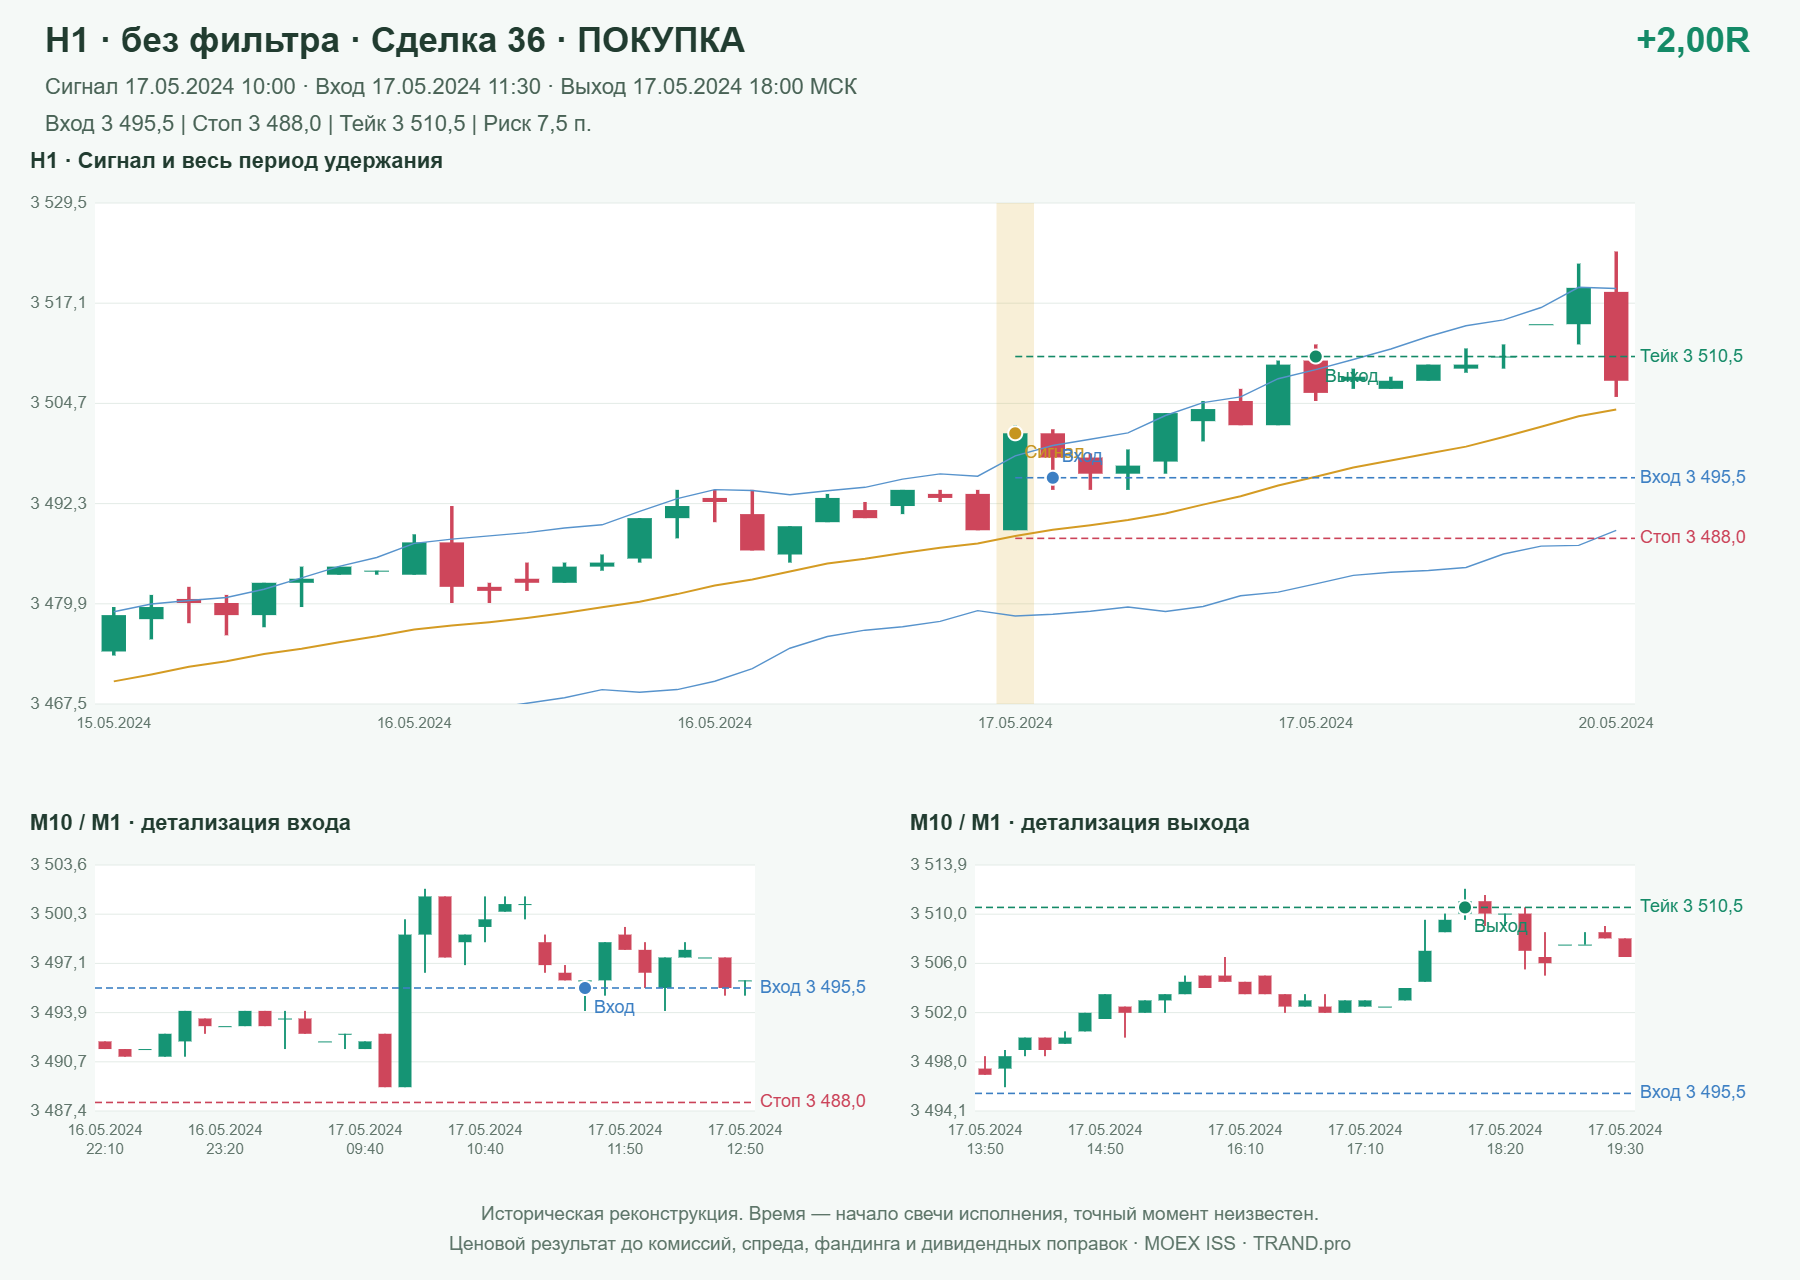Click the '17.05.2024 12:50' time label
This screenshot has width=1800, height=1280.
point(745,1139)
